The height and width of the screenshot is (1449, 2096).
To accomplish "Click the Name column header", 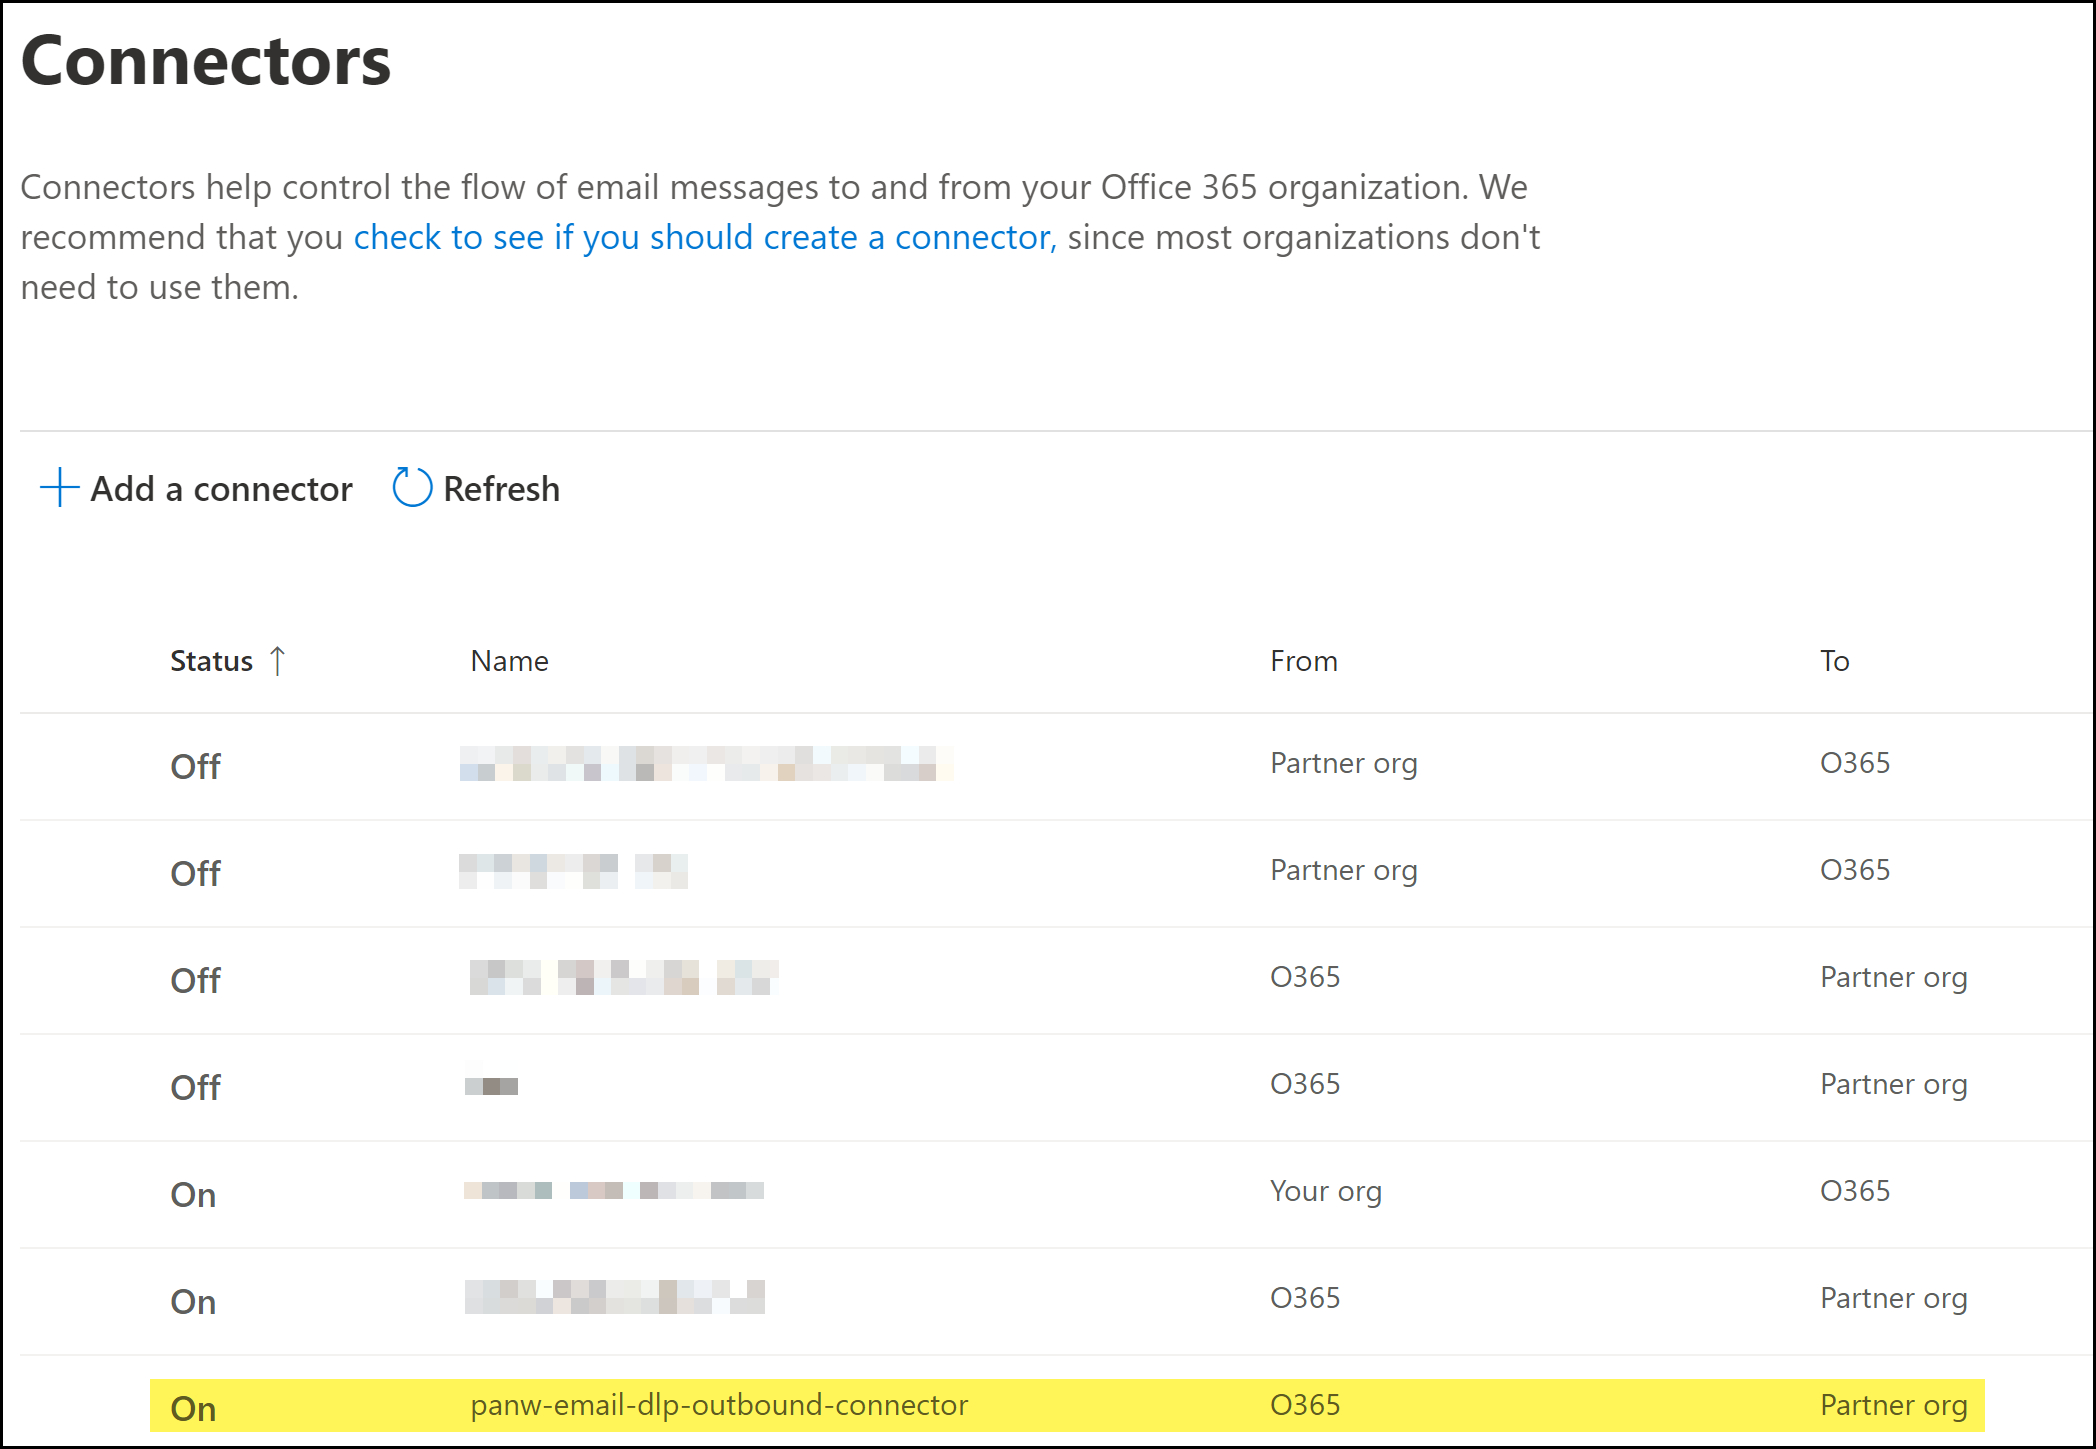I will pos(509,661).
